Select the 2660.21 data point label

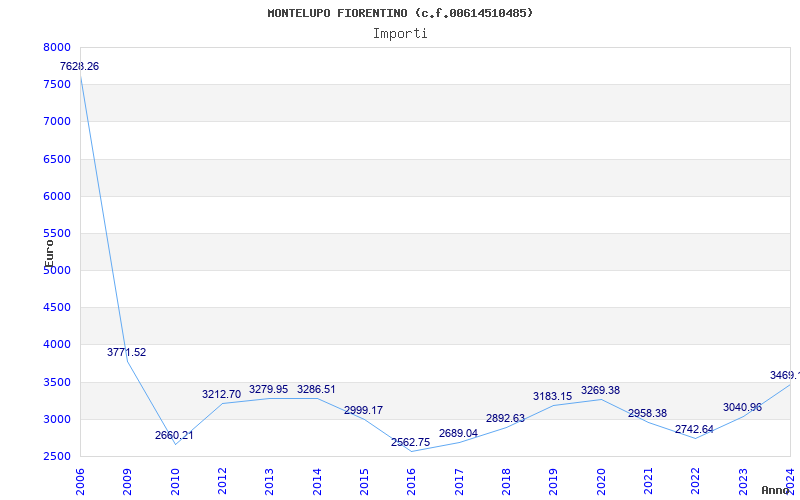click(x=174, y=435)
